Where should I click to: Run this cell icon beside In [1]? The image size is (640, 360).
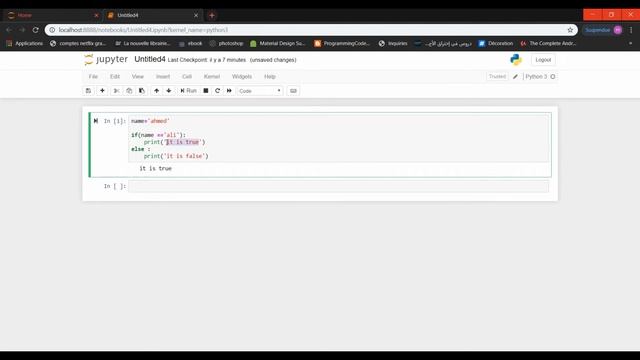[96, 121]
